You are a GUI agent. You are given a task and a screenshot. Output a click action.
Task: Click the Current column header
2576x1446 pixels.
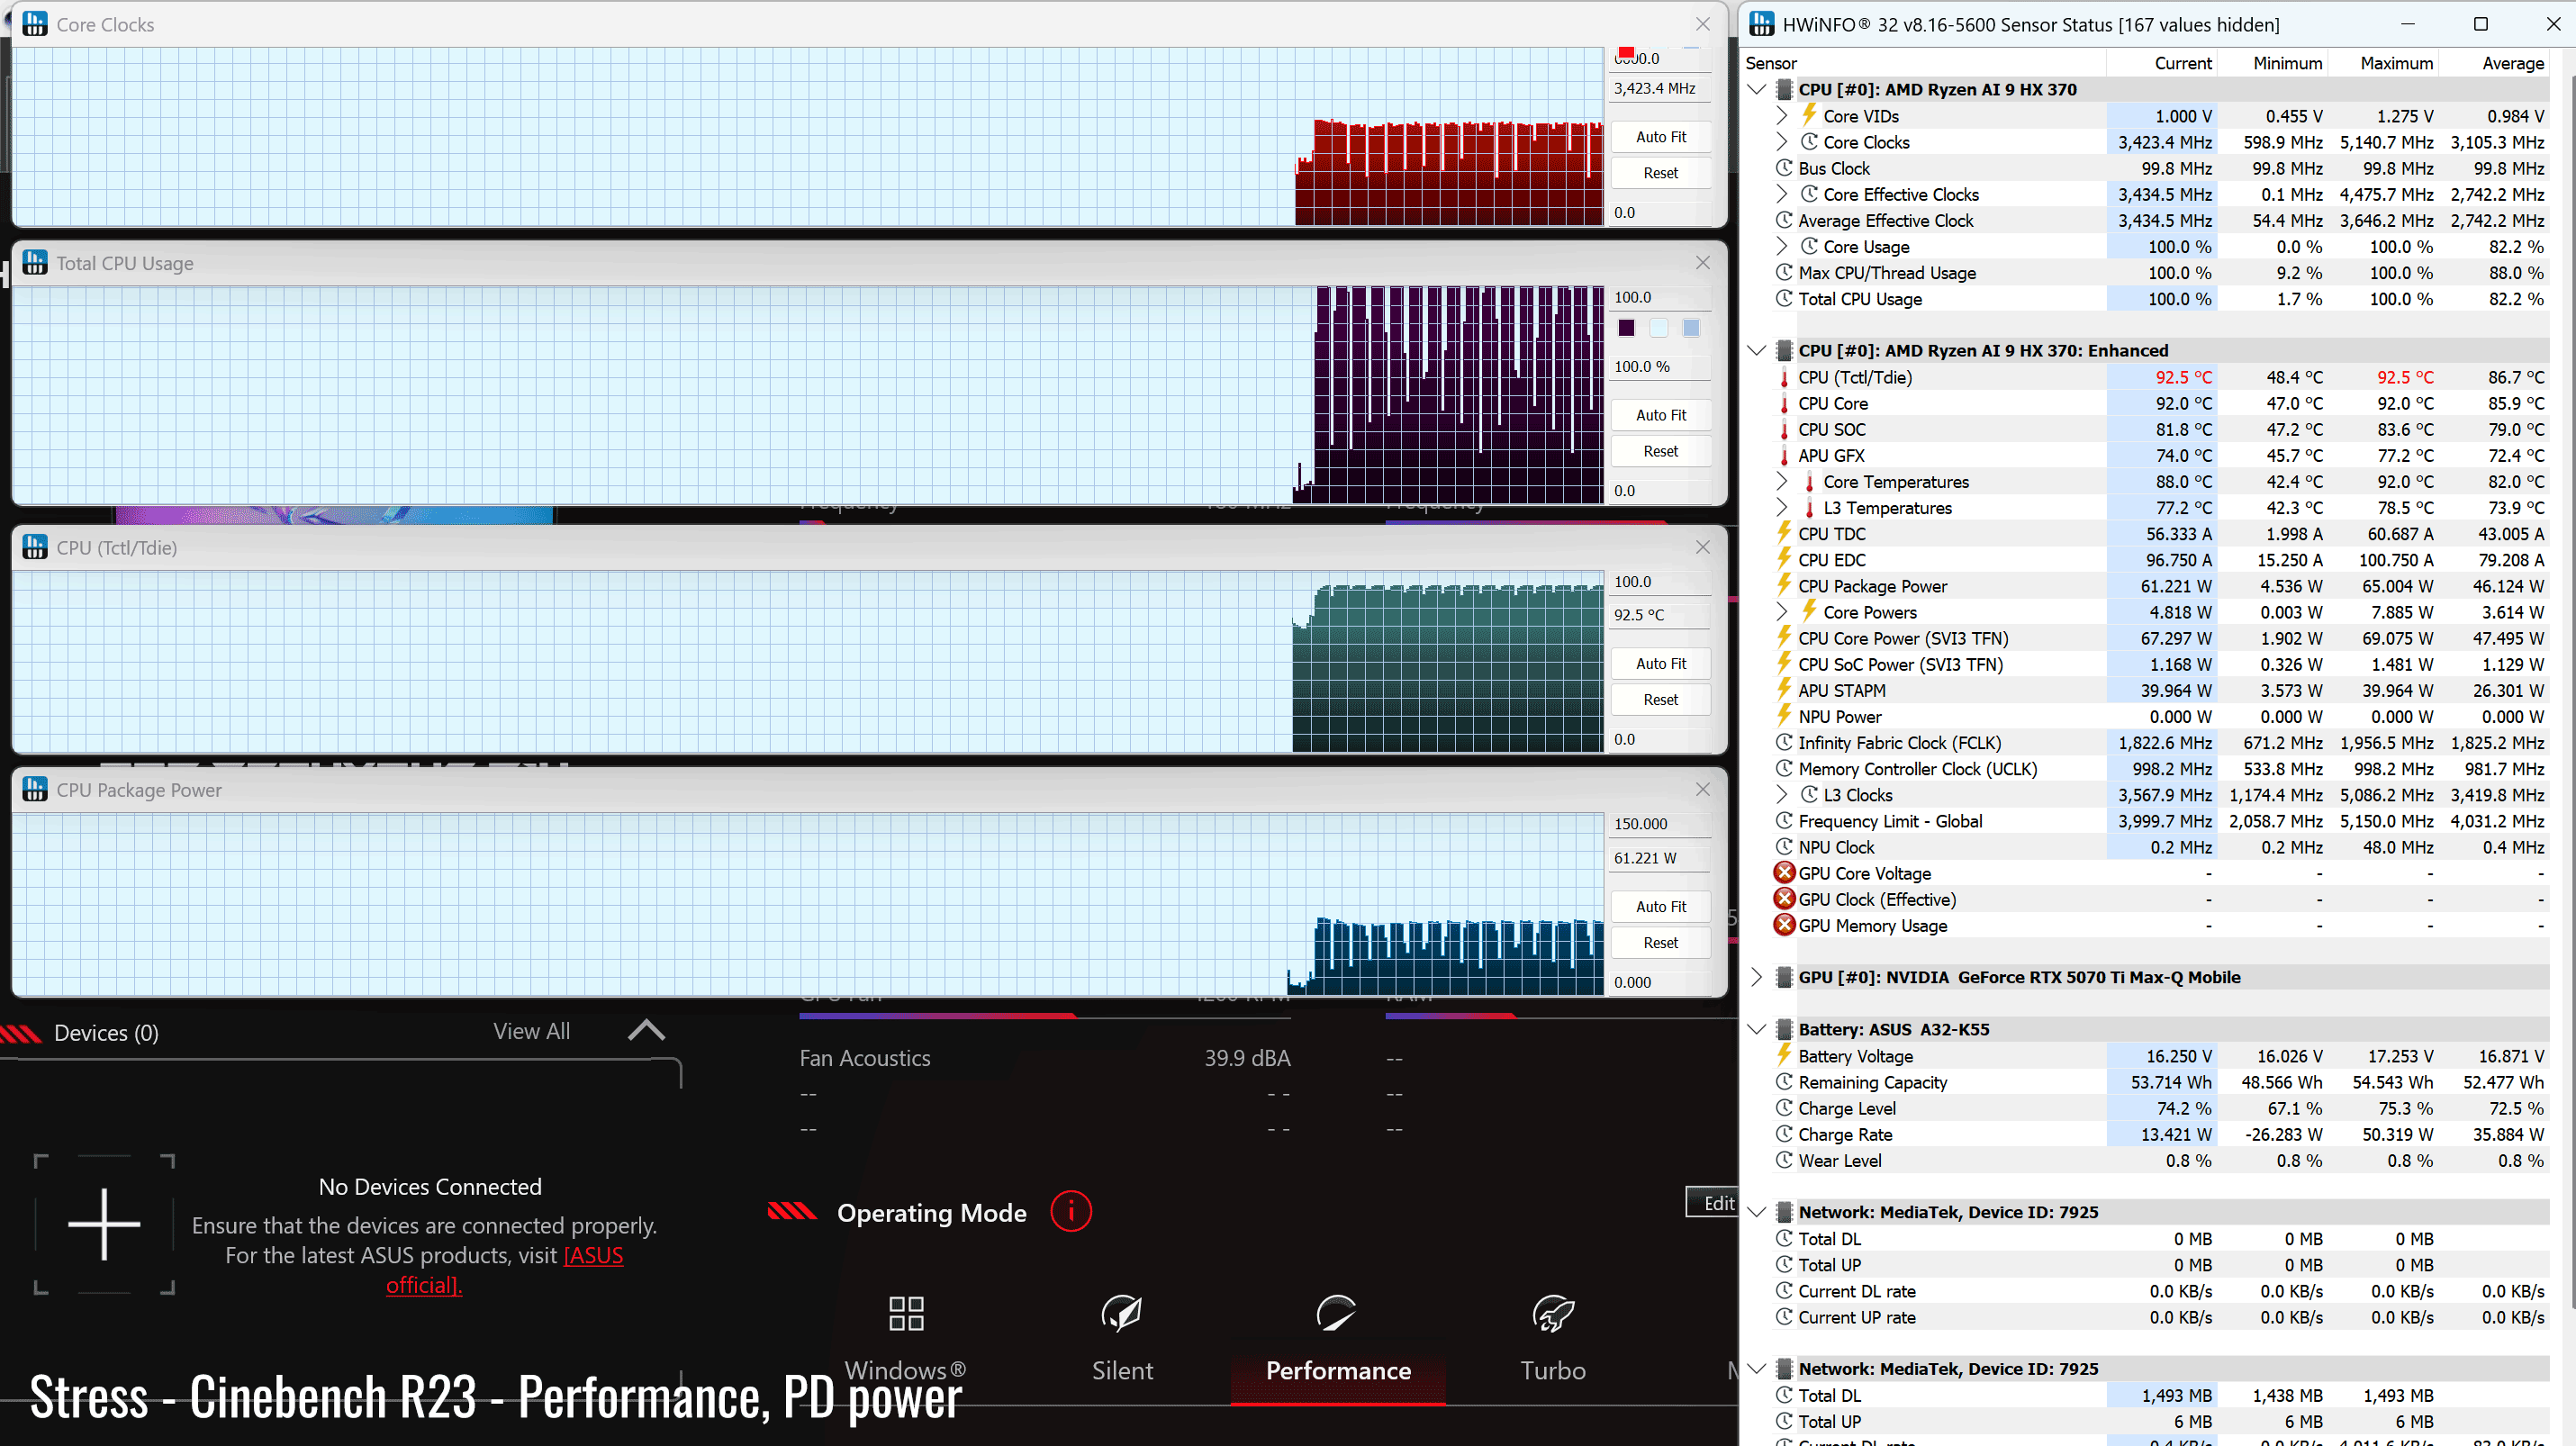pos(2182,63)
